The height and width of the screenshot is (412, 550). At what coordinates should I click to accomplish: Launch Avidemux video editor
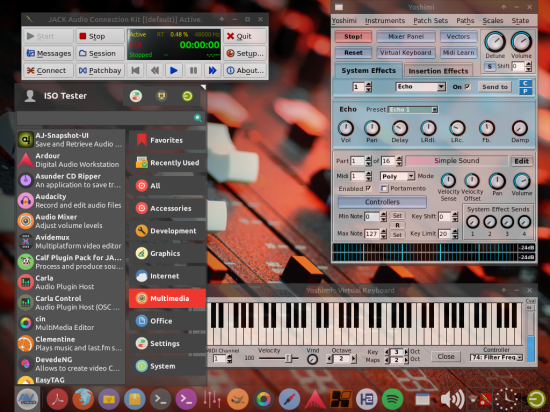coord(71,242)
